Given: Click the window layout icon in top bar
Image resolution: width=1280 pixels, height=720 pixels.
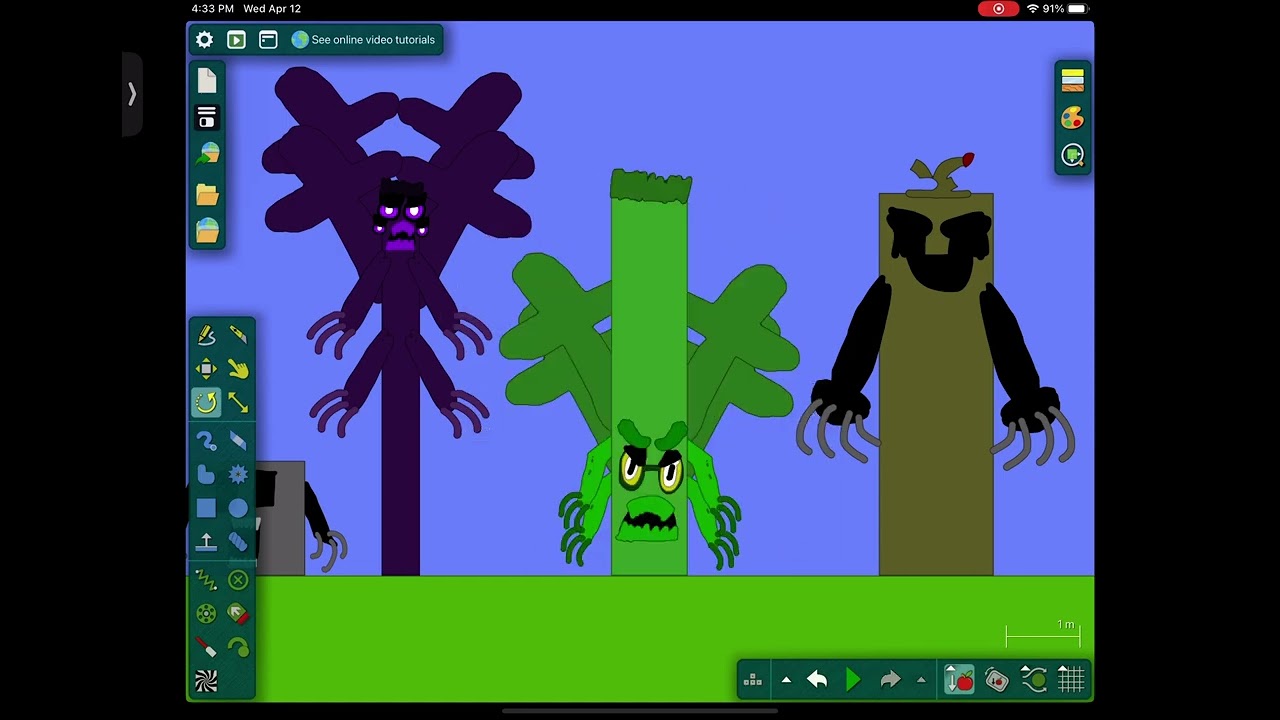Looking at the screenshot, I should pyautogui.click(x=268, y=40).
